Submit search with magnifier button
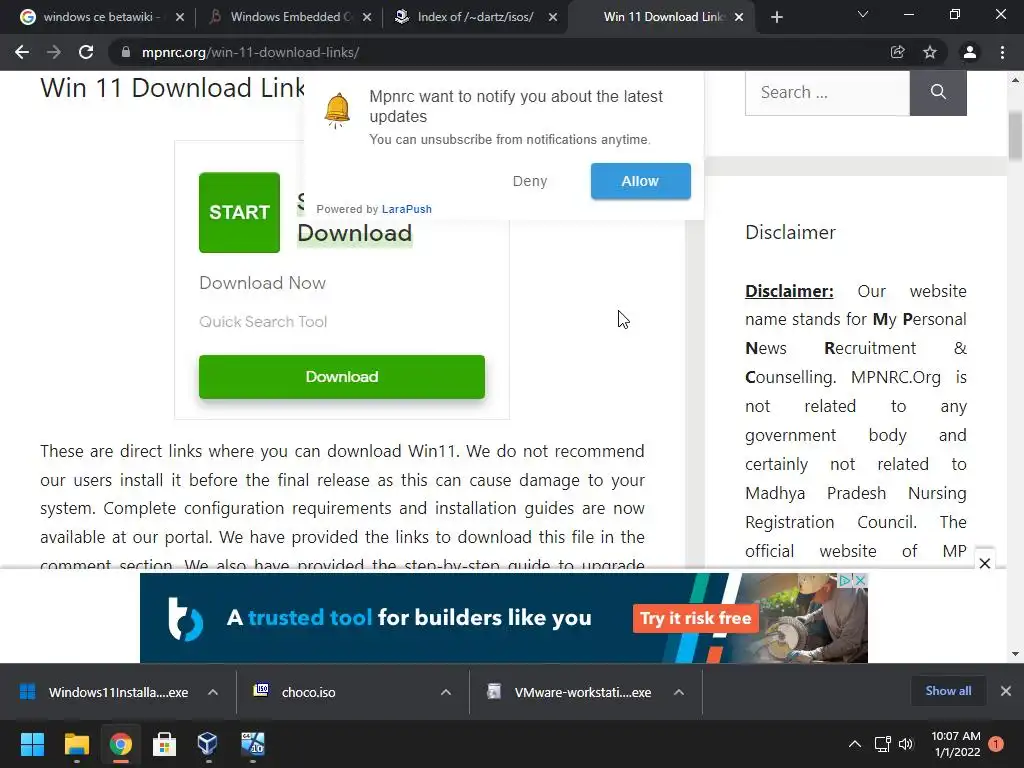The height and width of the screenshot is (768, 1024). click(938, 93)
